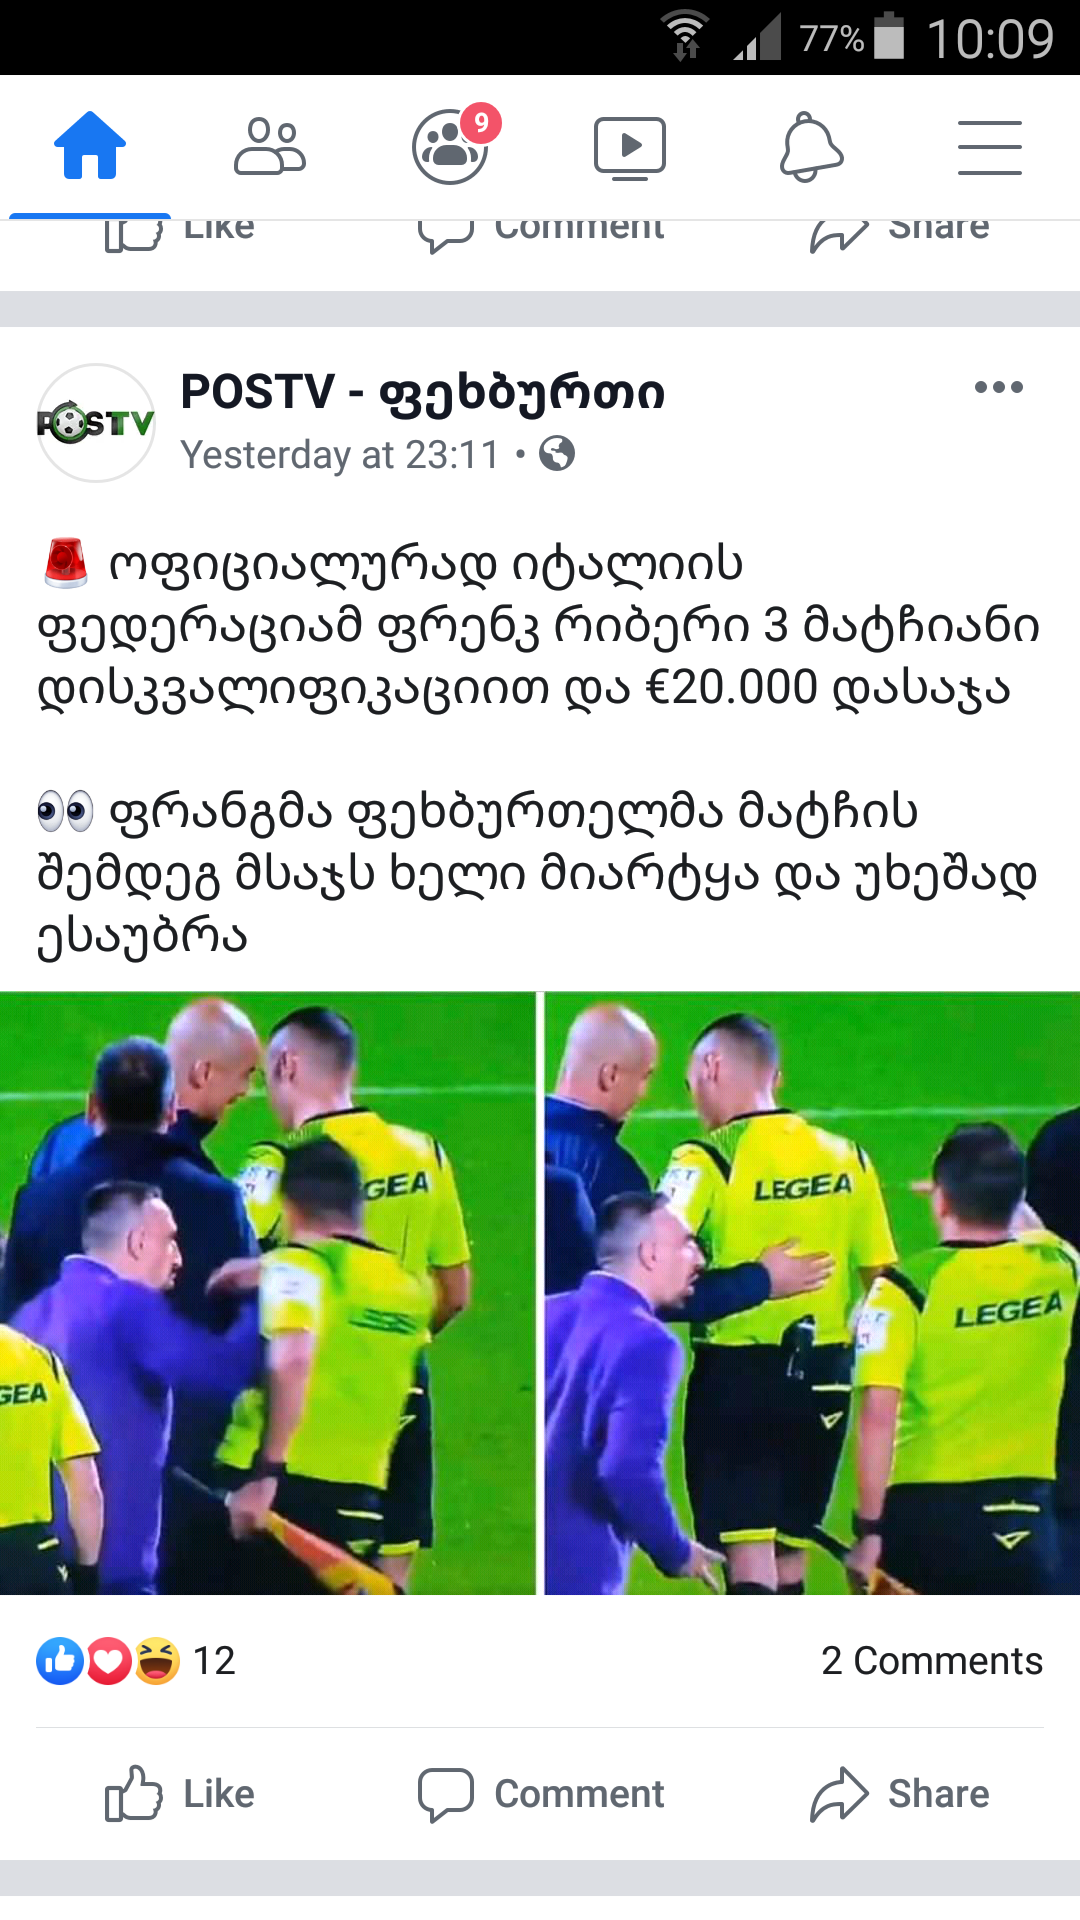Image resolution: width=1080 pixels, height=1920 pixels.
Task: Open the Watch video tab icon
Action: point(630,148)
